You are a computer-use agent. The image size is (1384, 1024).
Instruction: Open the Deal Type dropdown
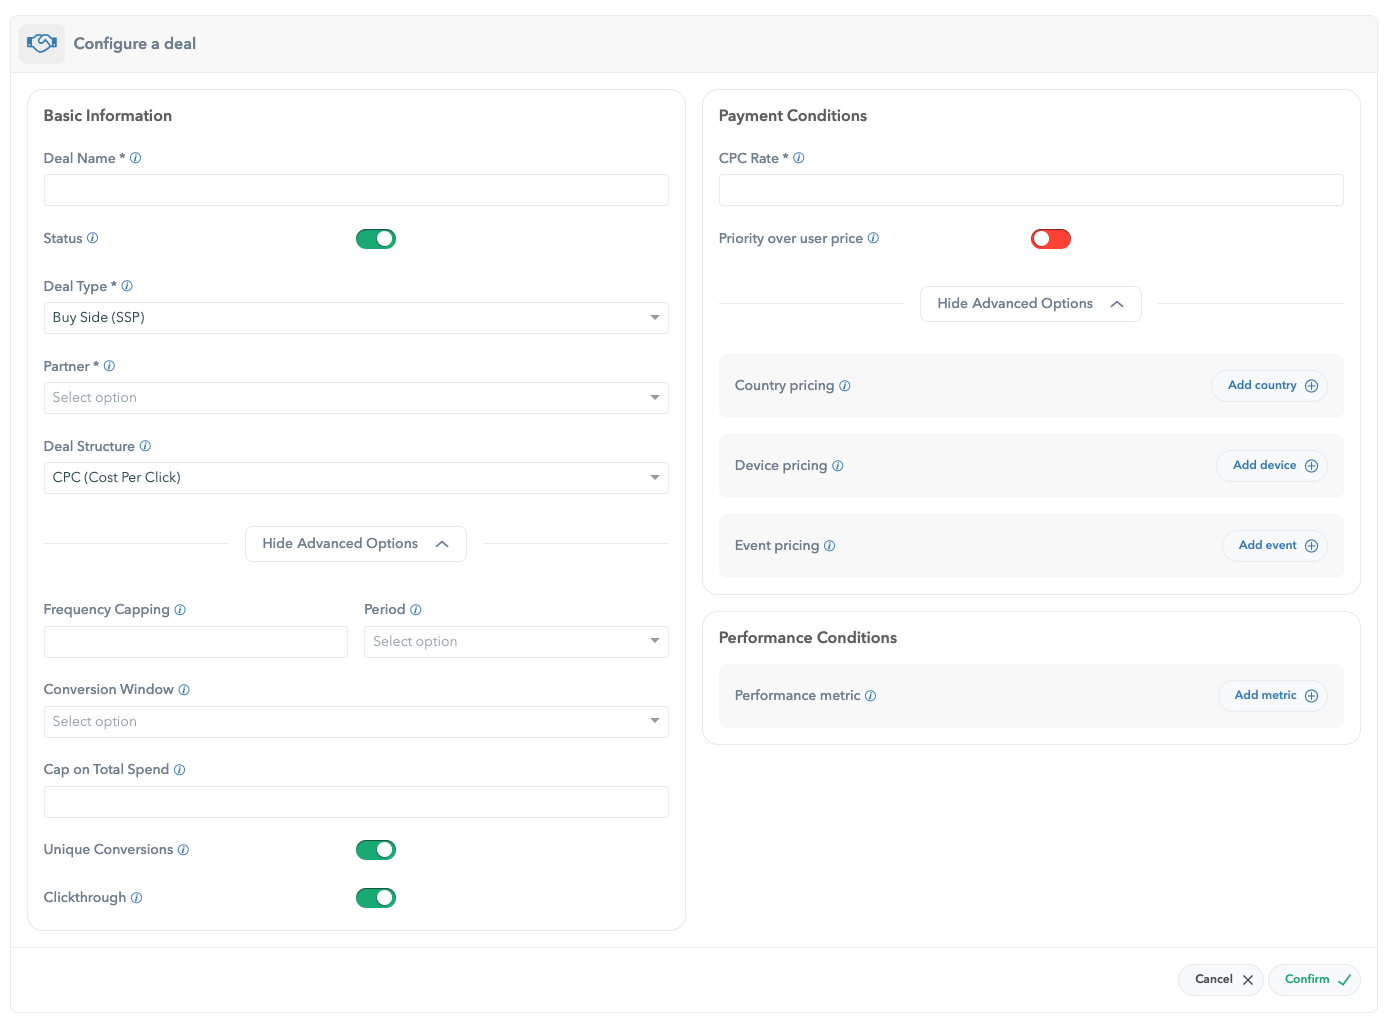tap(356, 318)
